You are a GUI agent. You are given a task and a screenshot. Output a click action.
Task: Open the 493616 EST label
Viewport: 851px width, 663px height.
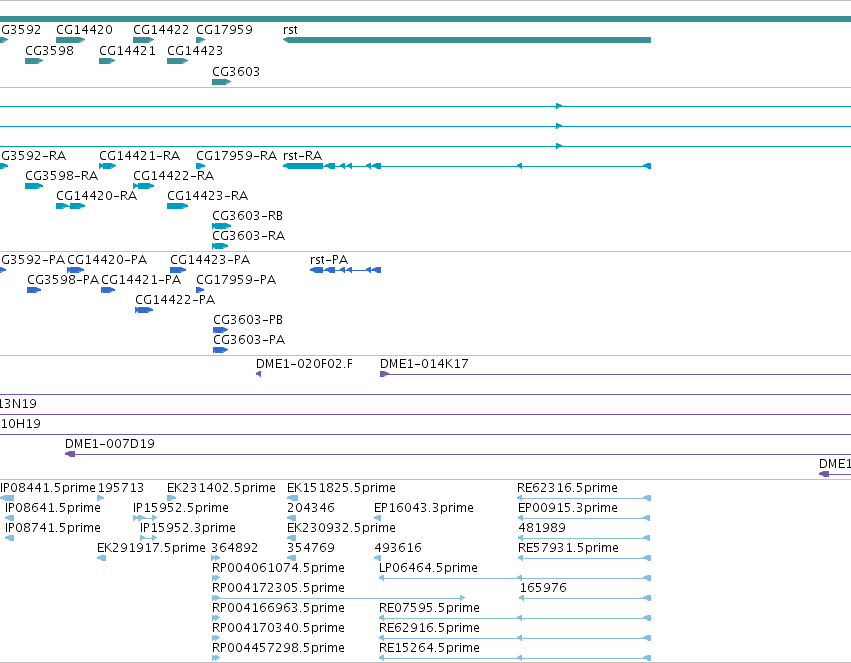pyautogui.click(x=398, y=549)
